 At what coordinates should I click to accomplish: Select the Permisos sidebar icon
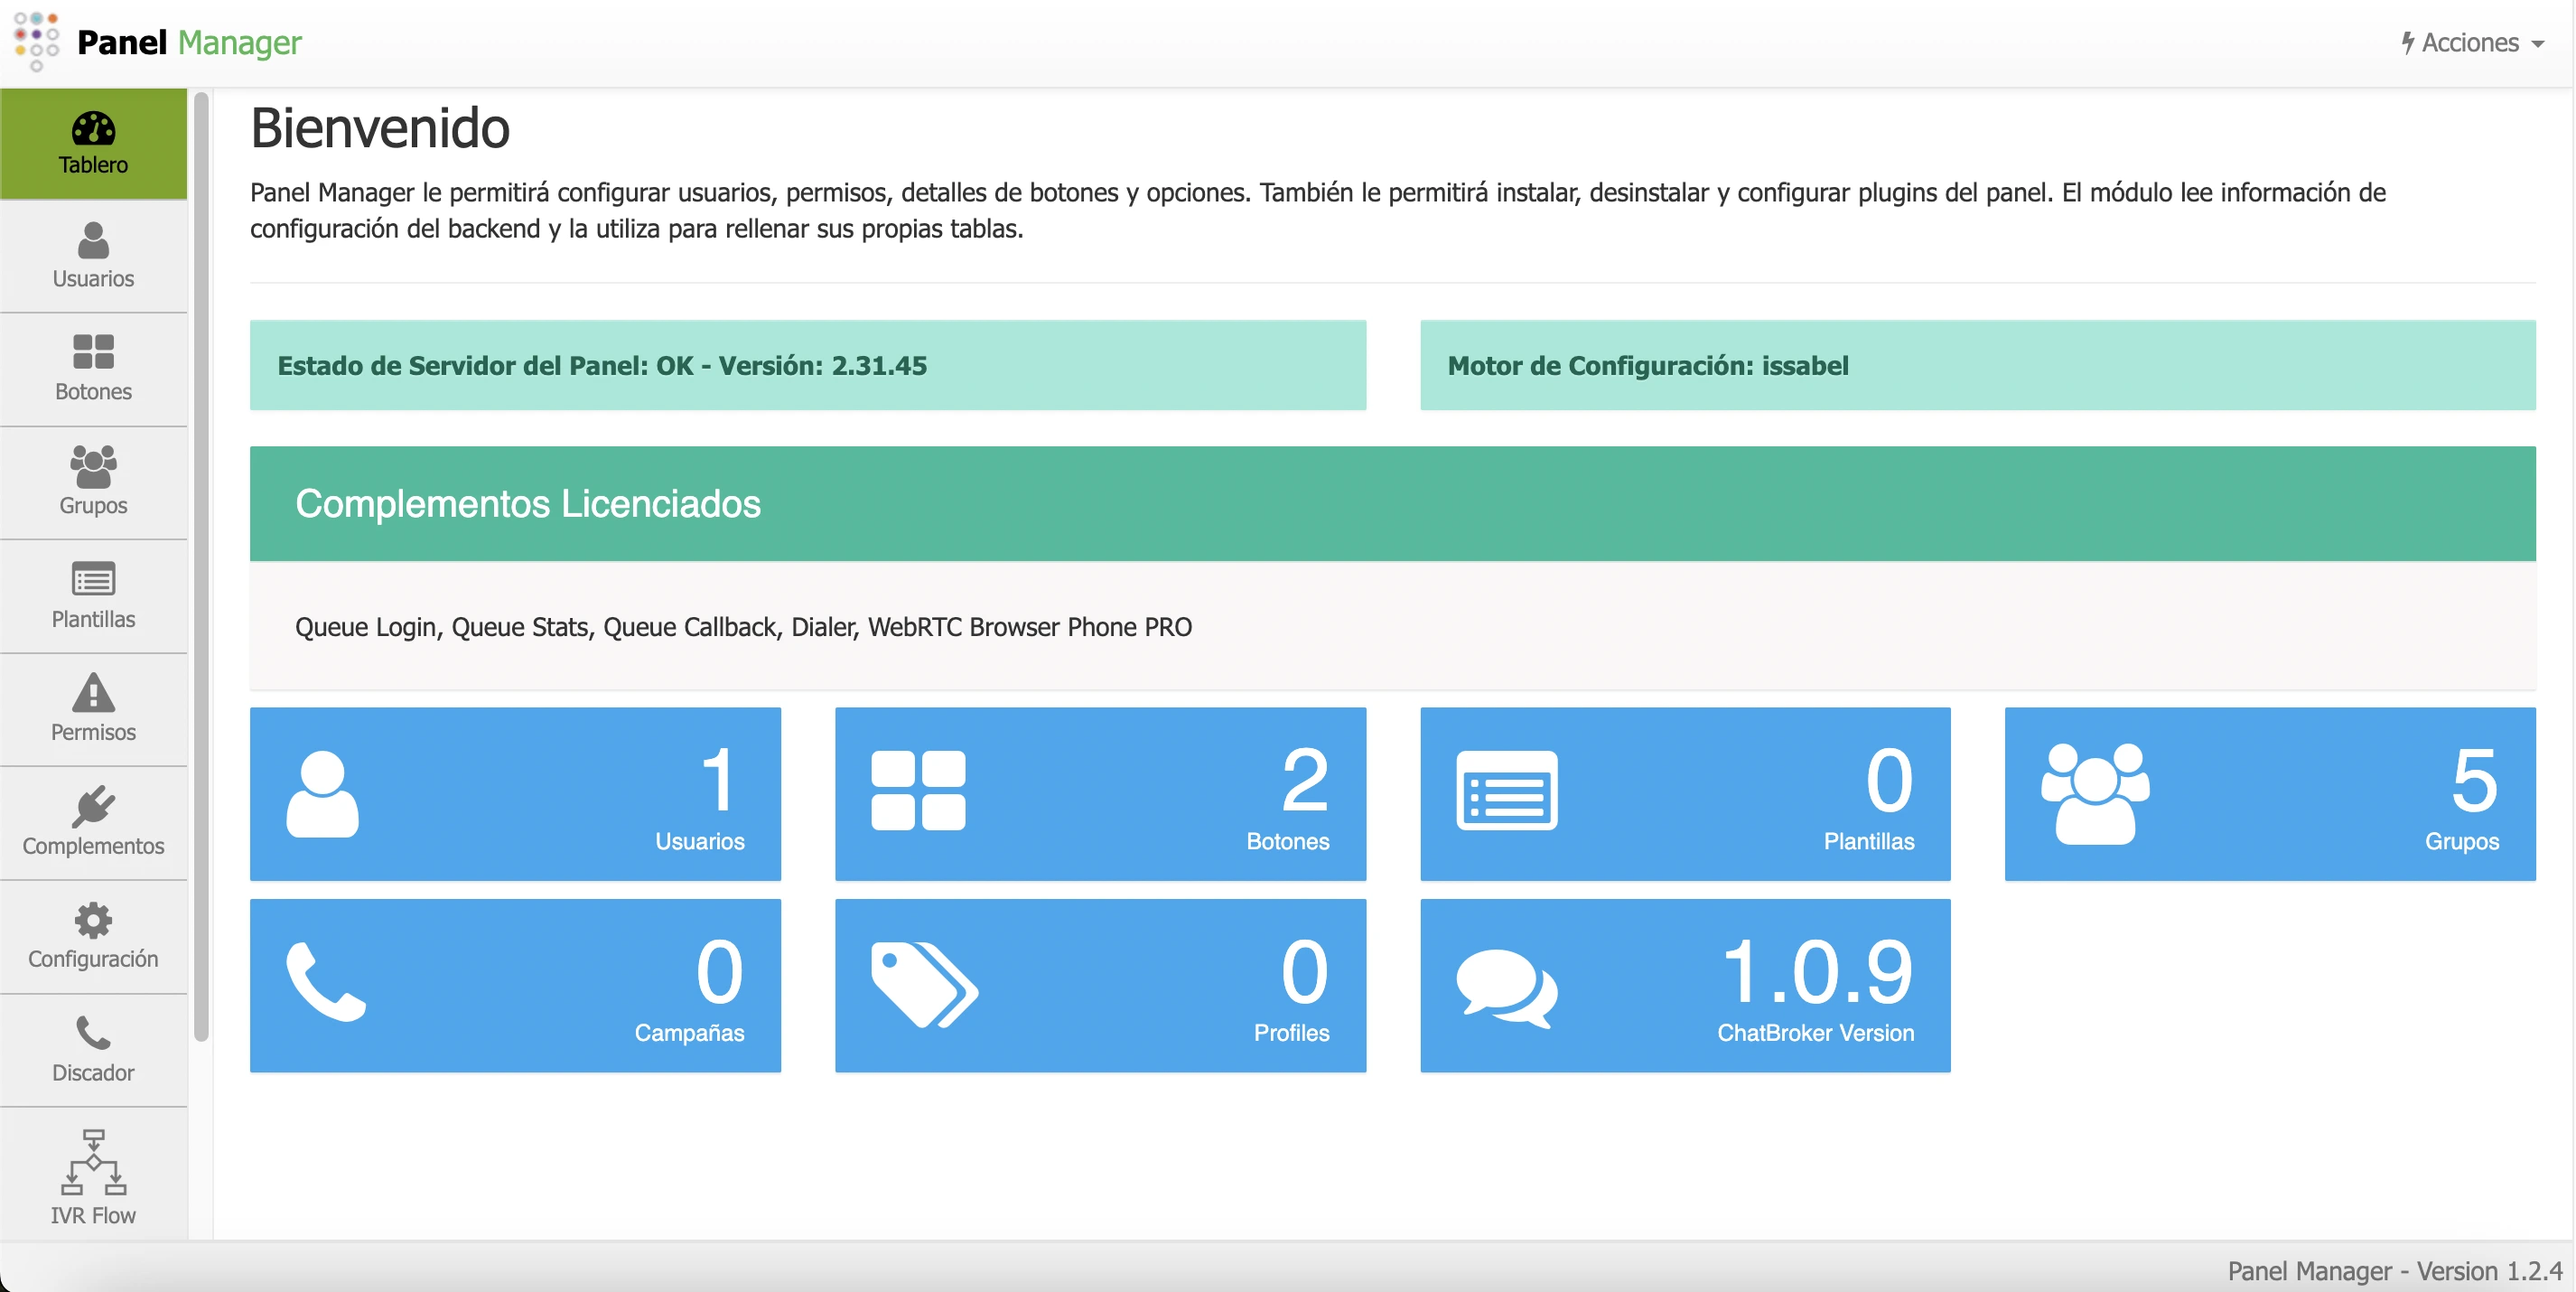coord(93,708)
